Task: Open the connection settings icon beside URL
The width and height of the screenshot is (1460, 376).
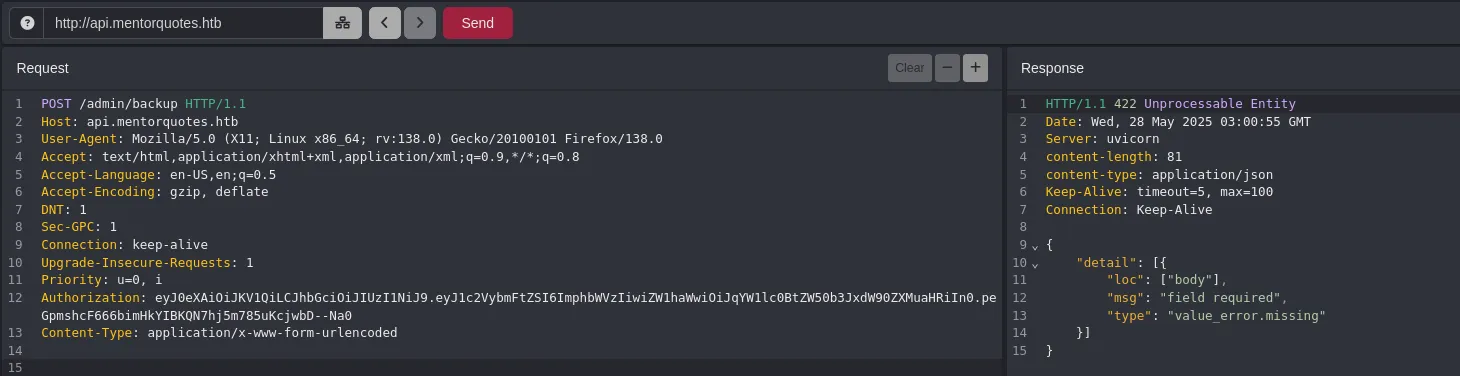Action: click(x=342, y=23)
